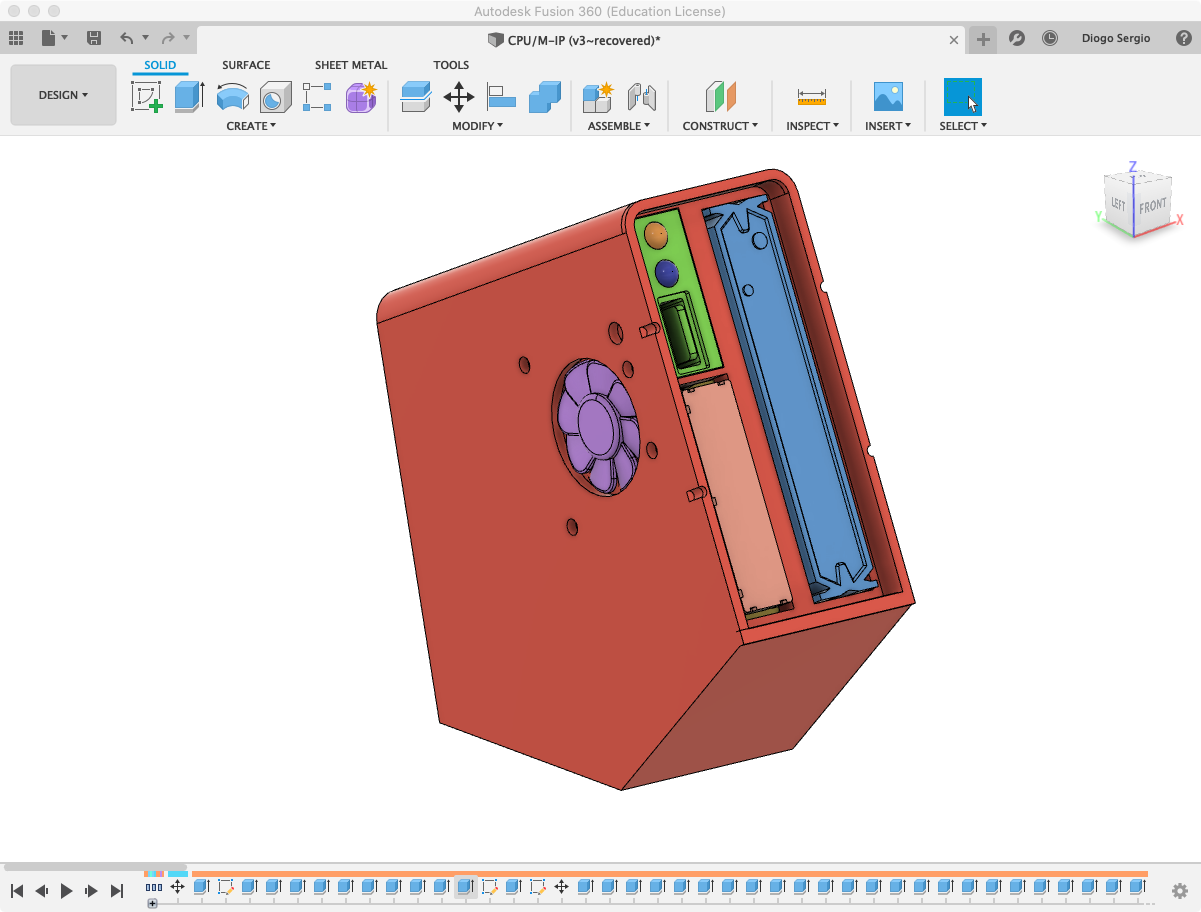Expand the ASSEMBLE menu
The image size is (1201, 912).
[619, 126]
